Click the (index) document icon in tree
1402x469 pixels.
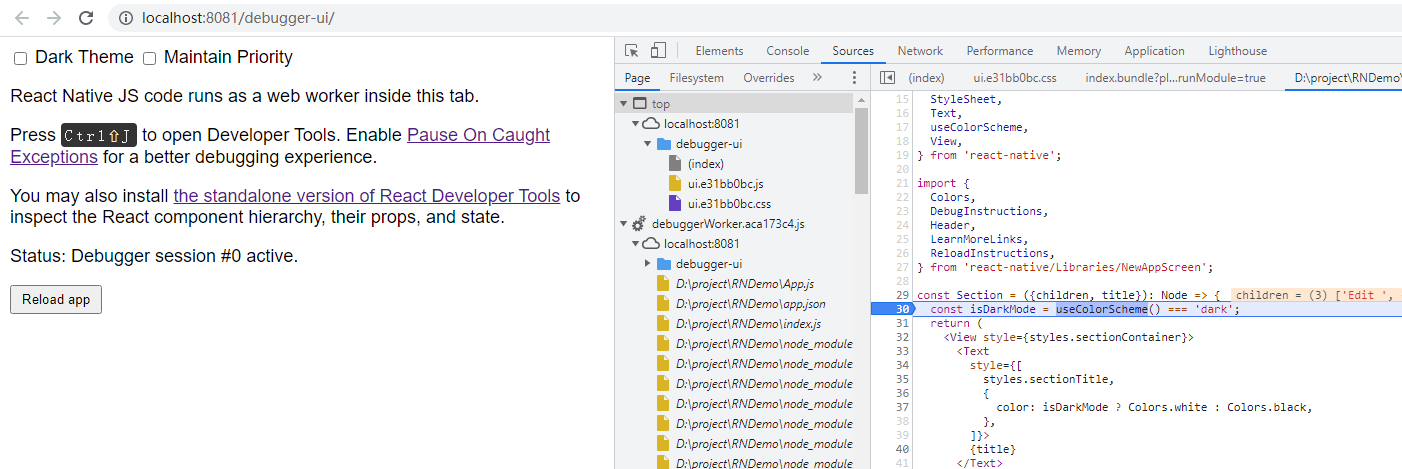point(675,164)
